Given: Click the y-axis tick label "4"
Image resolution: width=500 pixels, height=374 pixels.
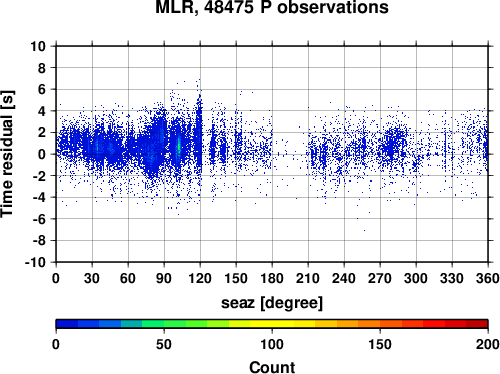Looking at the screenshot, I should coord(41,111).
